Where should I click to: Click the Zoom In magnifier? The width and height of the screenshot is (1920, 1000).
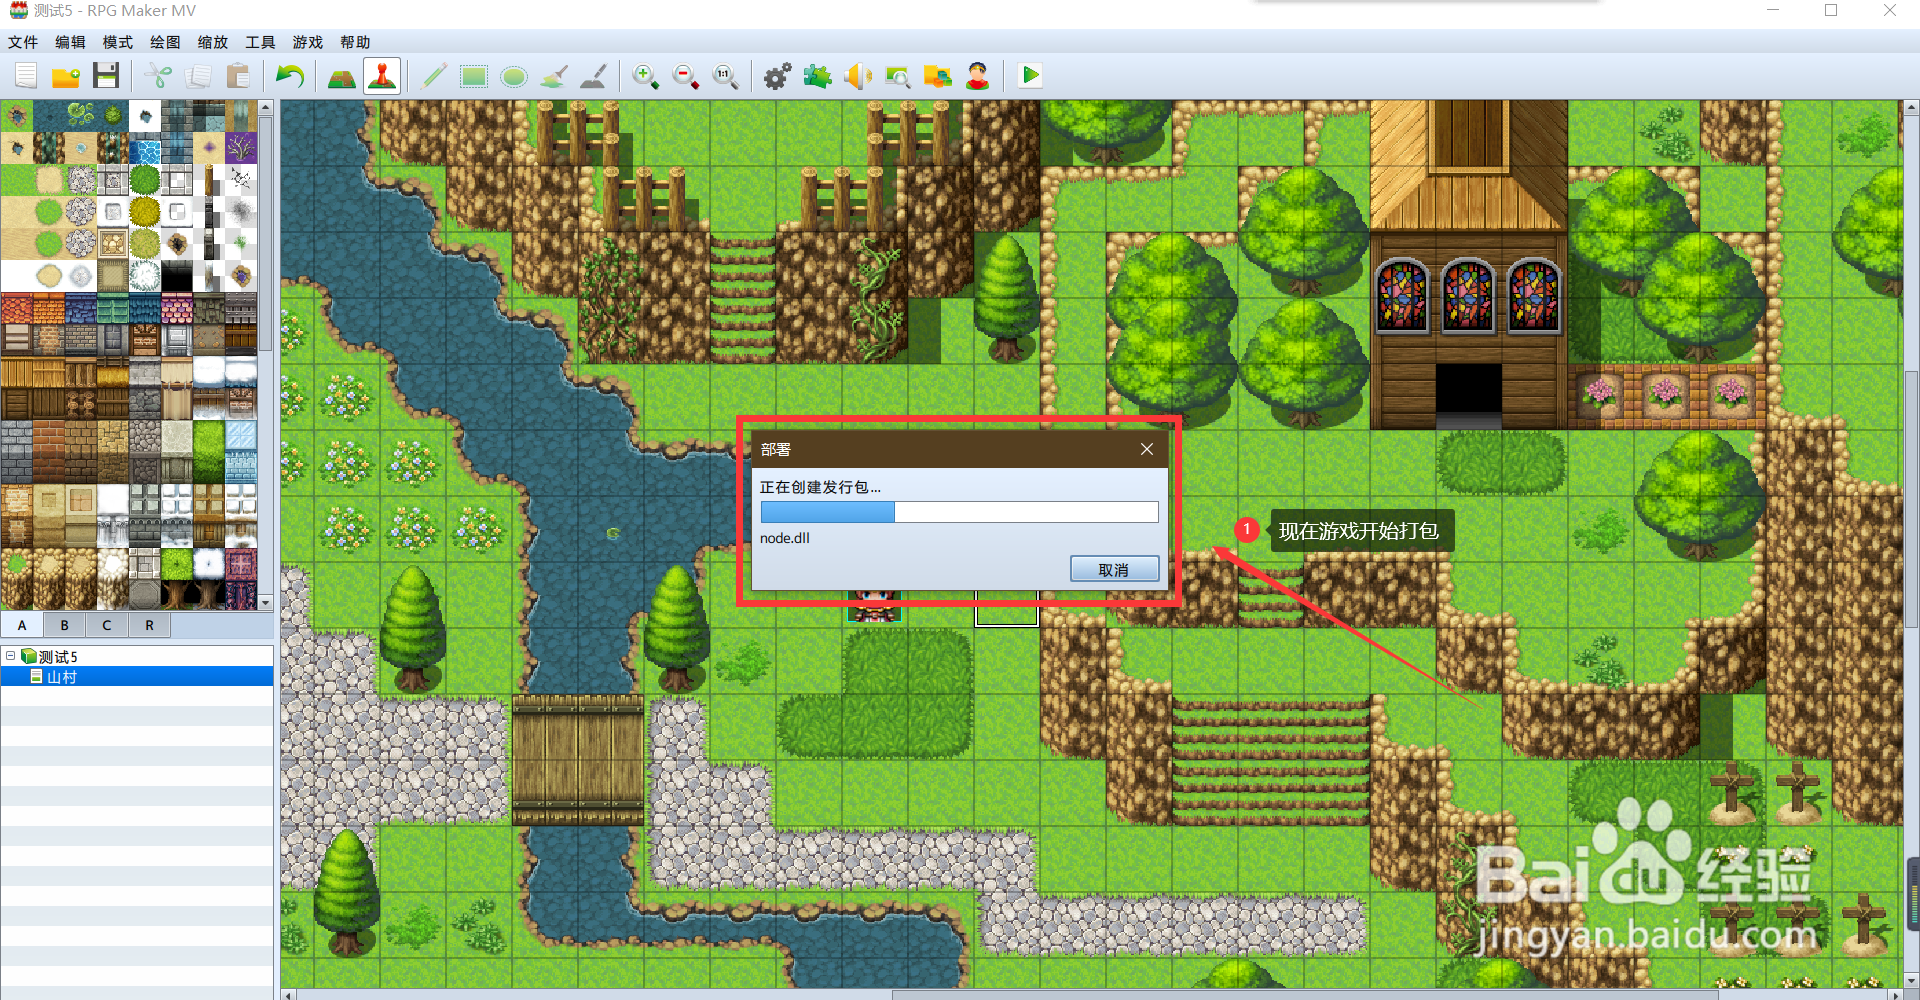coord(646,76)
